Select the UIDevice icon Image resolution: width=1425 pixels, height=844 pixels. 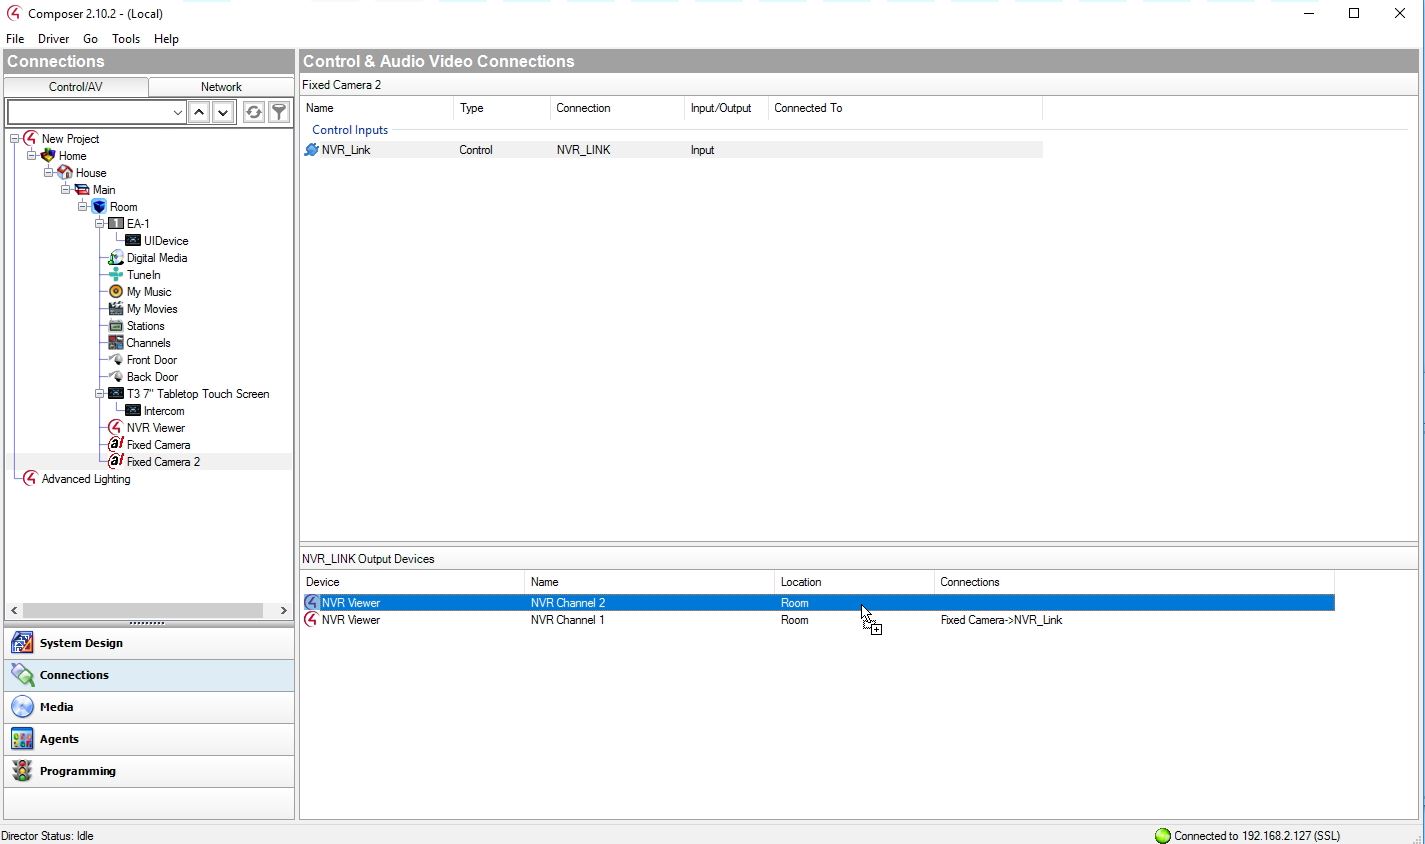coord(132,241)
